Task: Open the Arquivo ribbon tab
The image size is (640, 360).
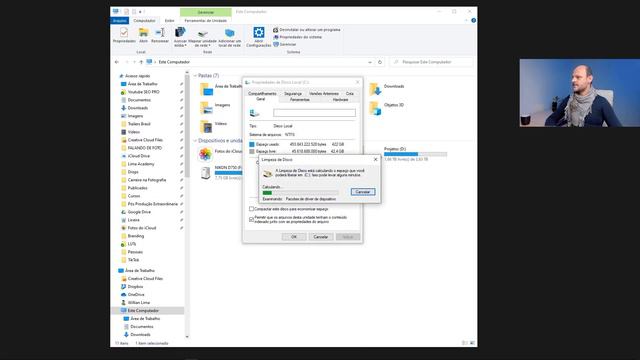Action: click(x=120, y=20)
